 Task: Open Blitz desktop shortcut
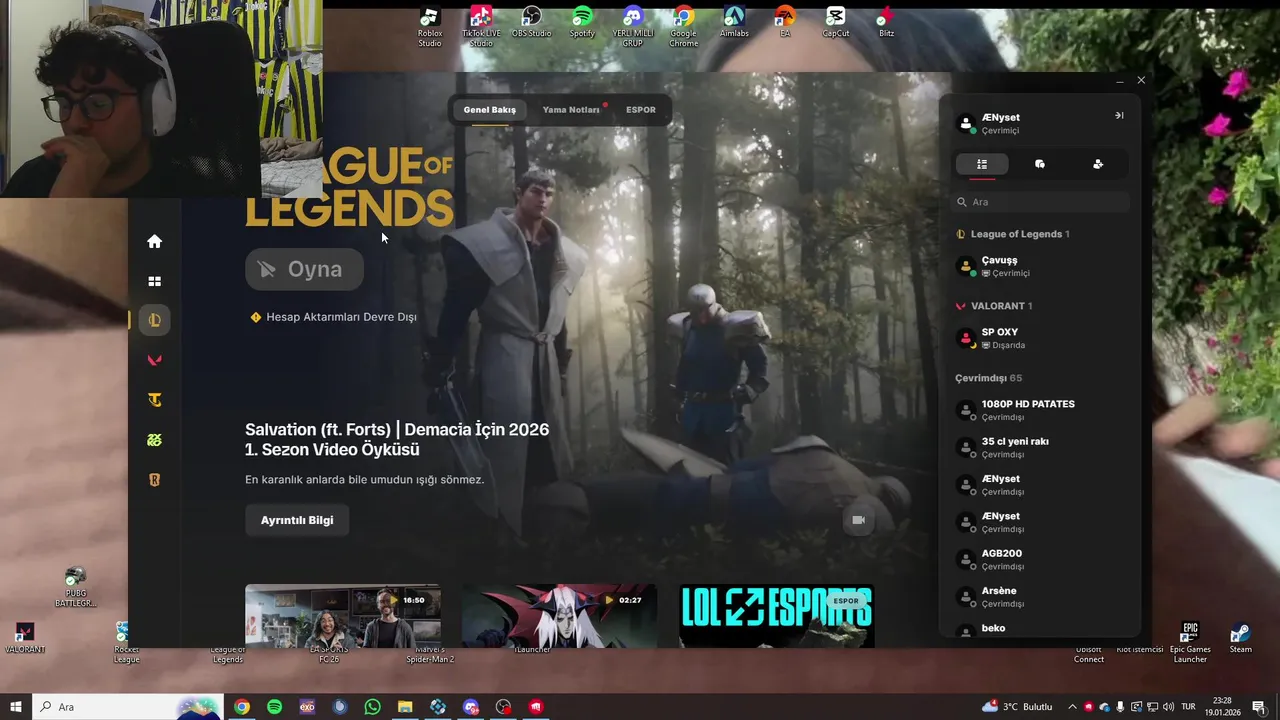pyautogui.click(x=886, y=23)
